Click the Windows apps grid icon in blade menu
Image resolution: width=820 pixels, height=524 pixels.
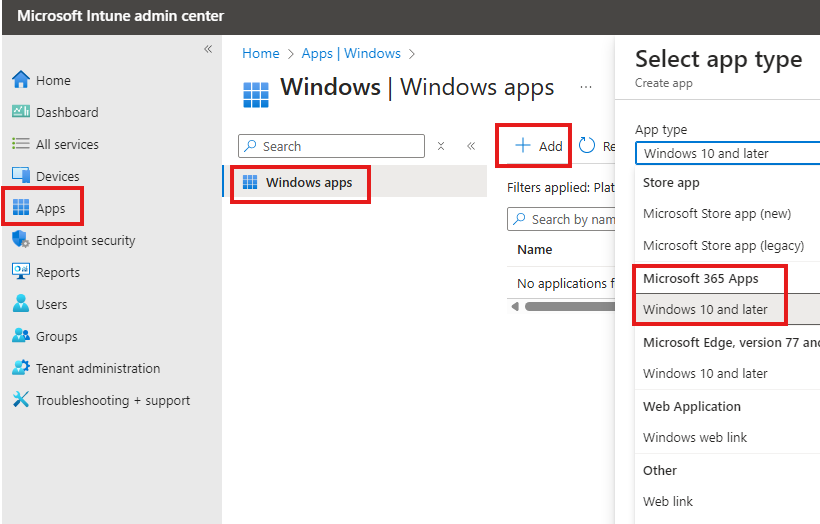[x=250, y=182]
